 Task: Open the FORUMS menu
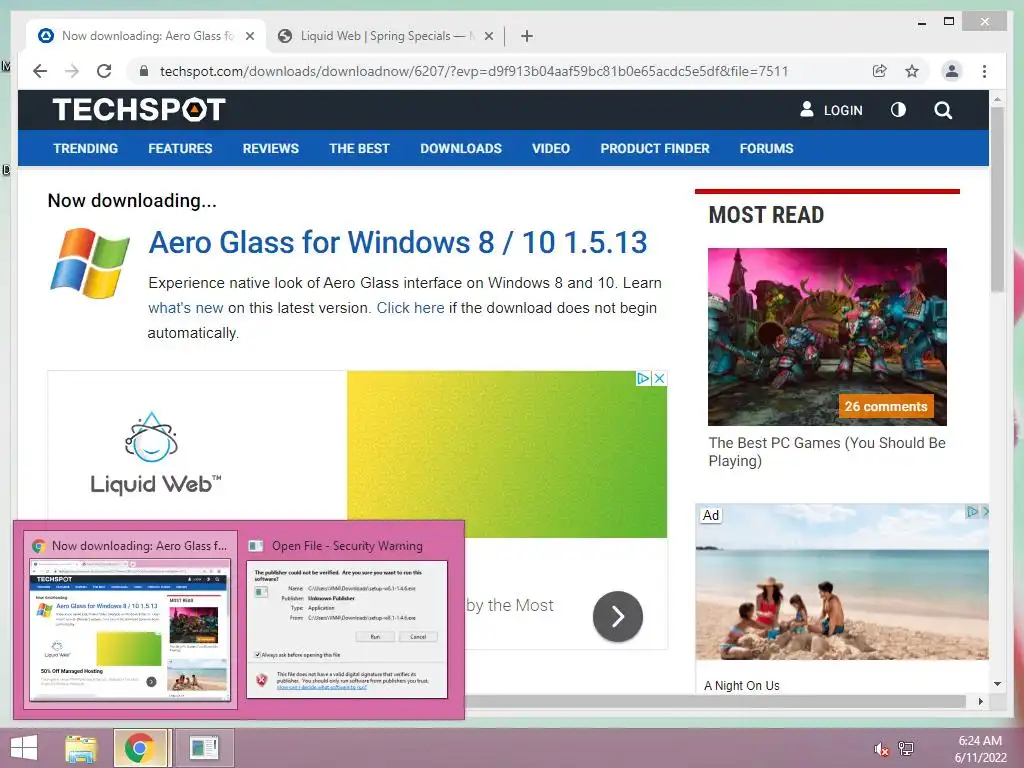[766, 148]
